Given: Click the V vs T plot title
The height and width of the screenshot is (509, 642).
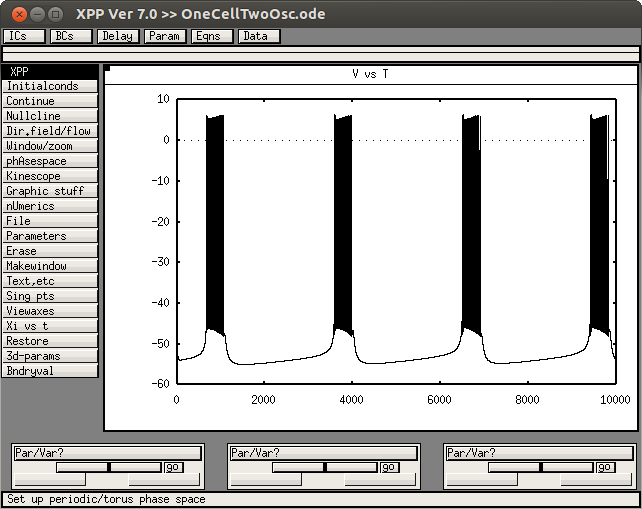Looking at the screenshot, I should (x=370, y=74).
